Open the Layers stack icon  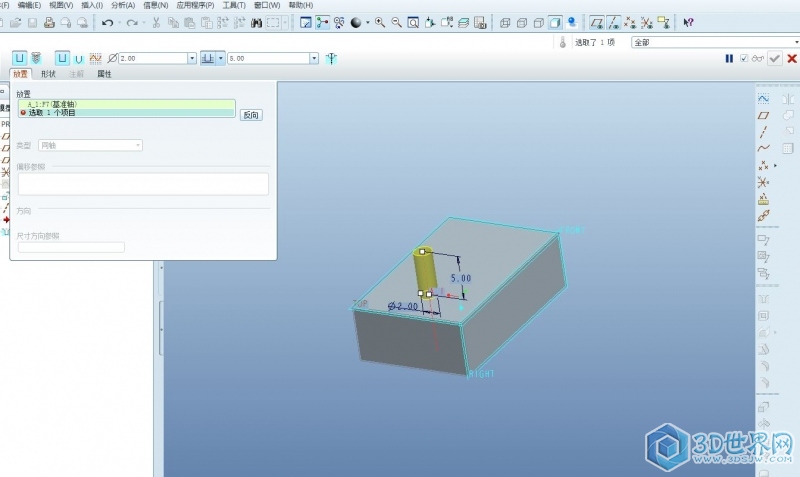coord(463,22)
